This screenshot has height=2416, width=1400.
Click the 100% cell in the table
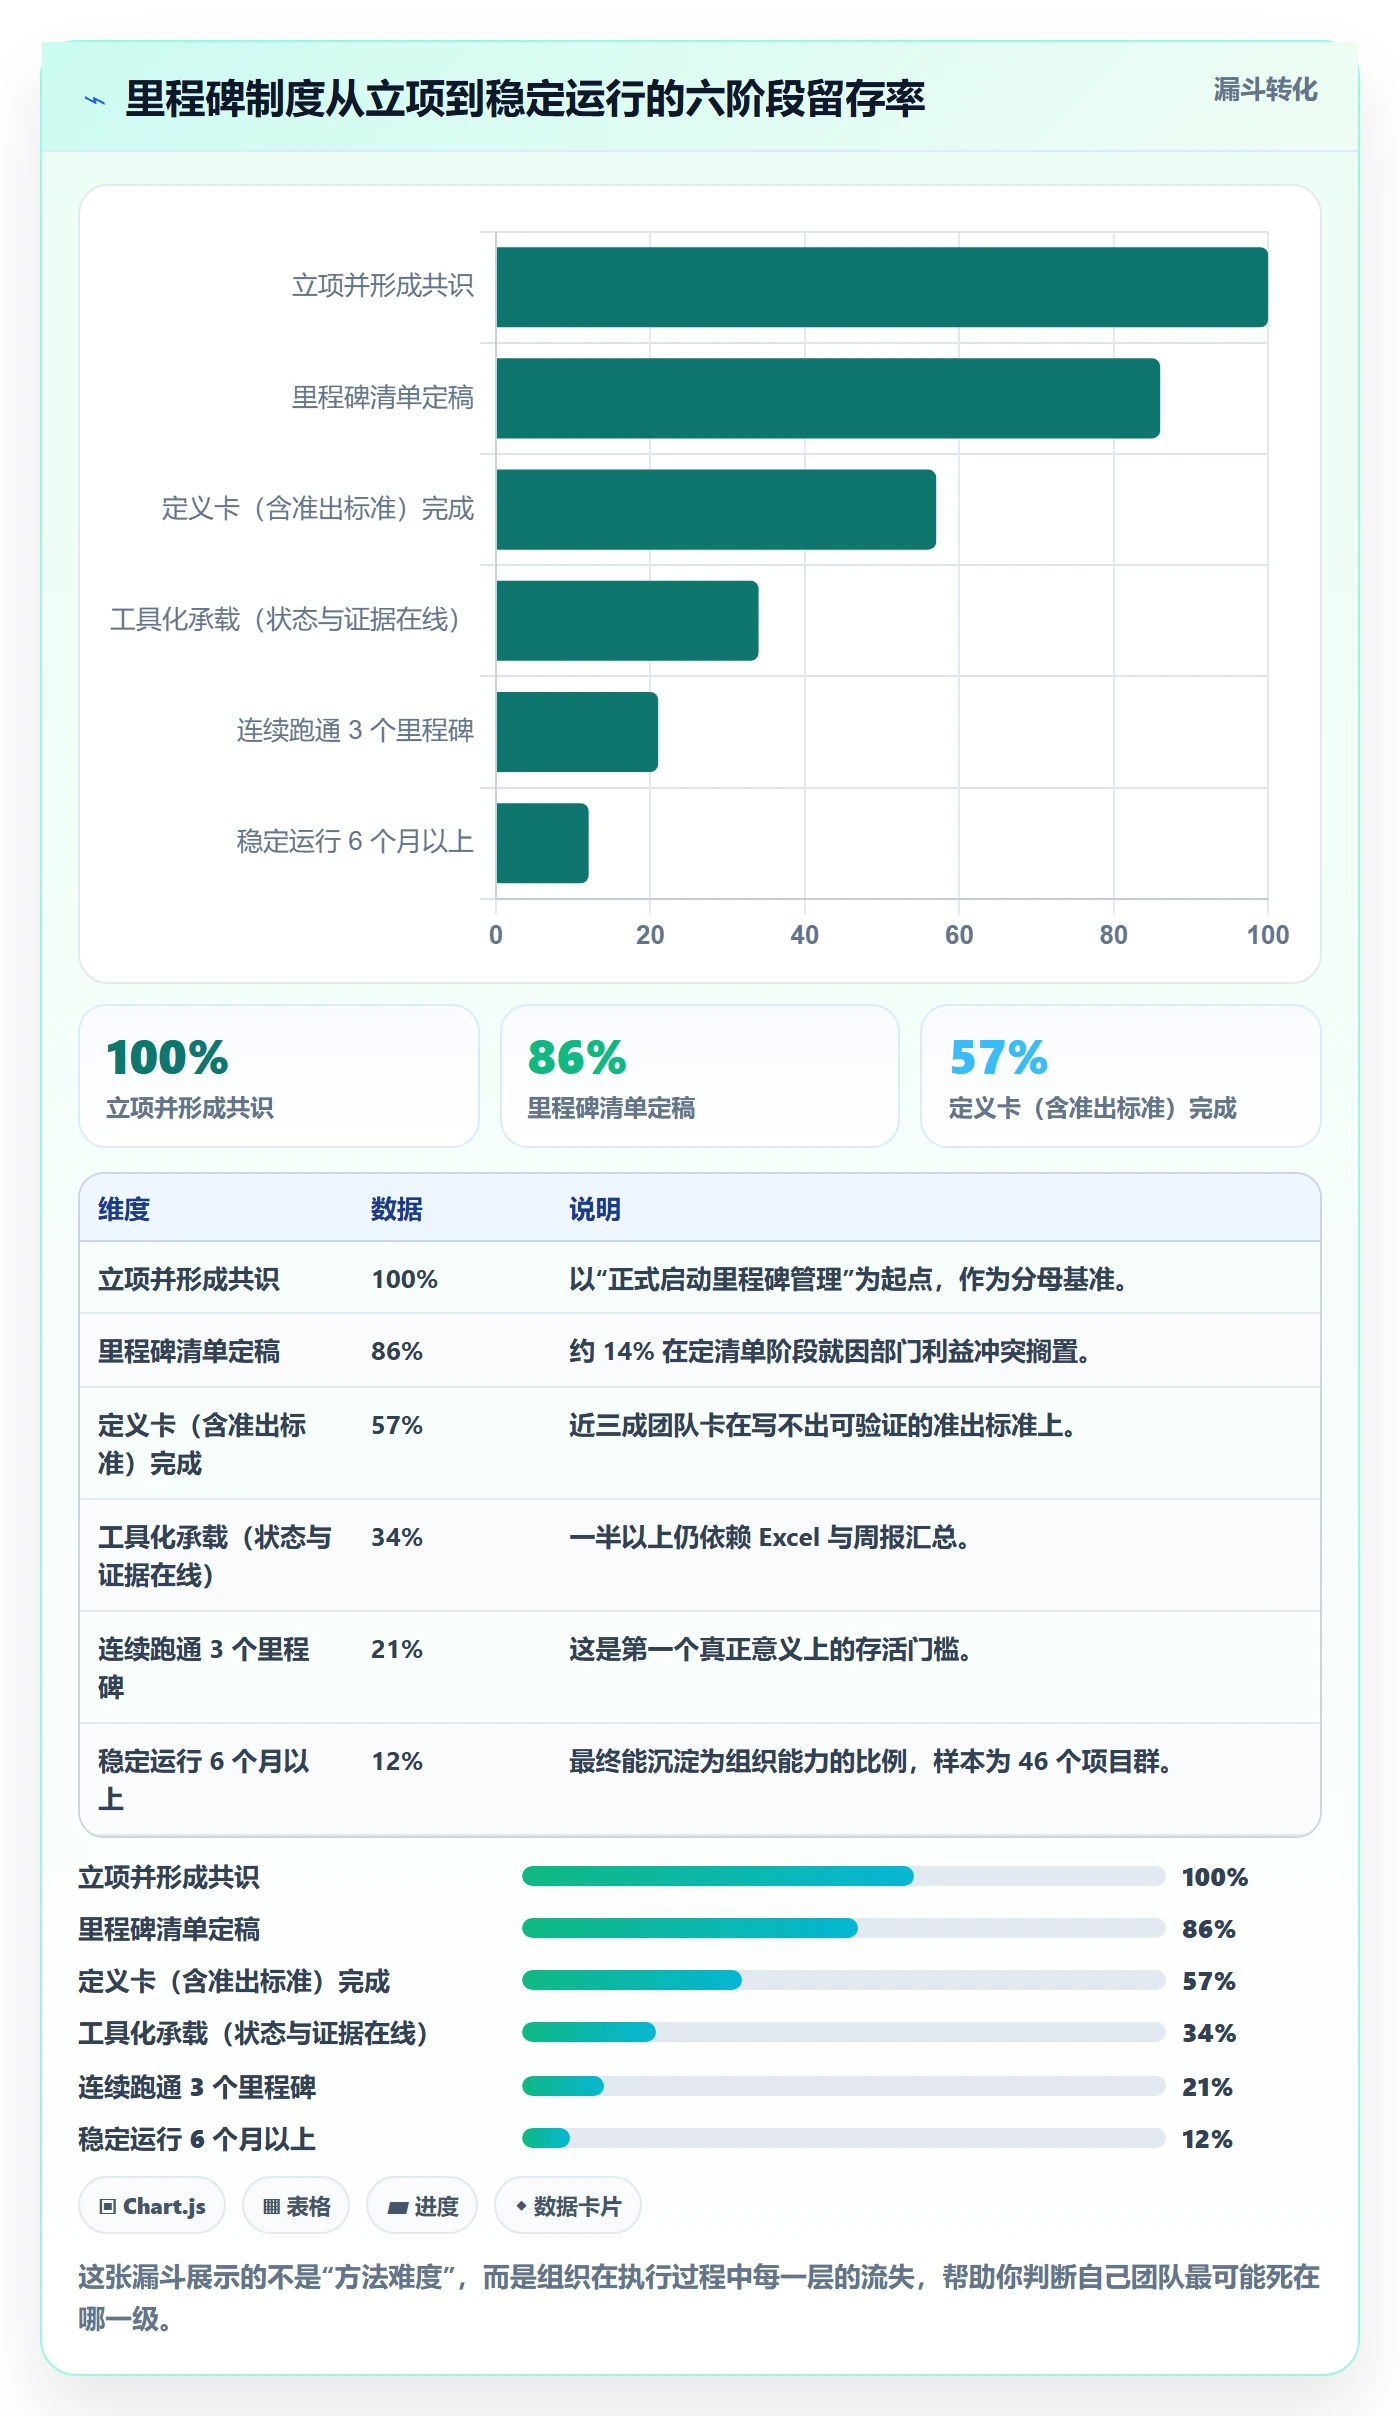tap(405, 1279)
